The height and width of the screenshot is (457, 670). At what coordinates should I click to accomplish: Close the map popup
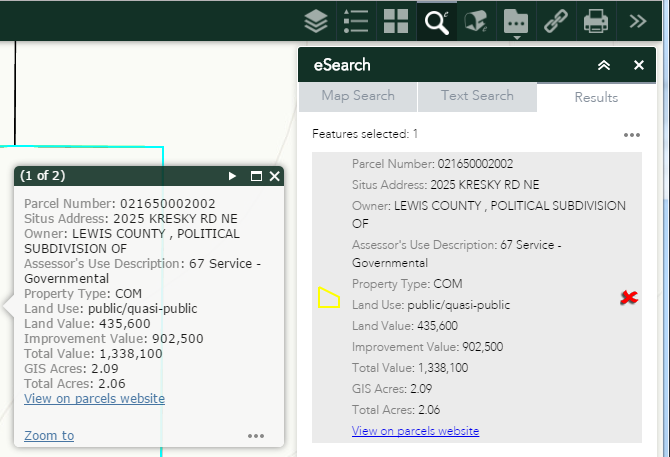click(275, 176)
